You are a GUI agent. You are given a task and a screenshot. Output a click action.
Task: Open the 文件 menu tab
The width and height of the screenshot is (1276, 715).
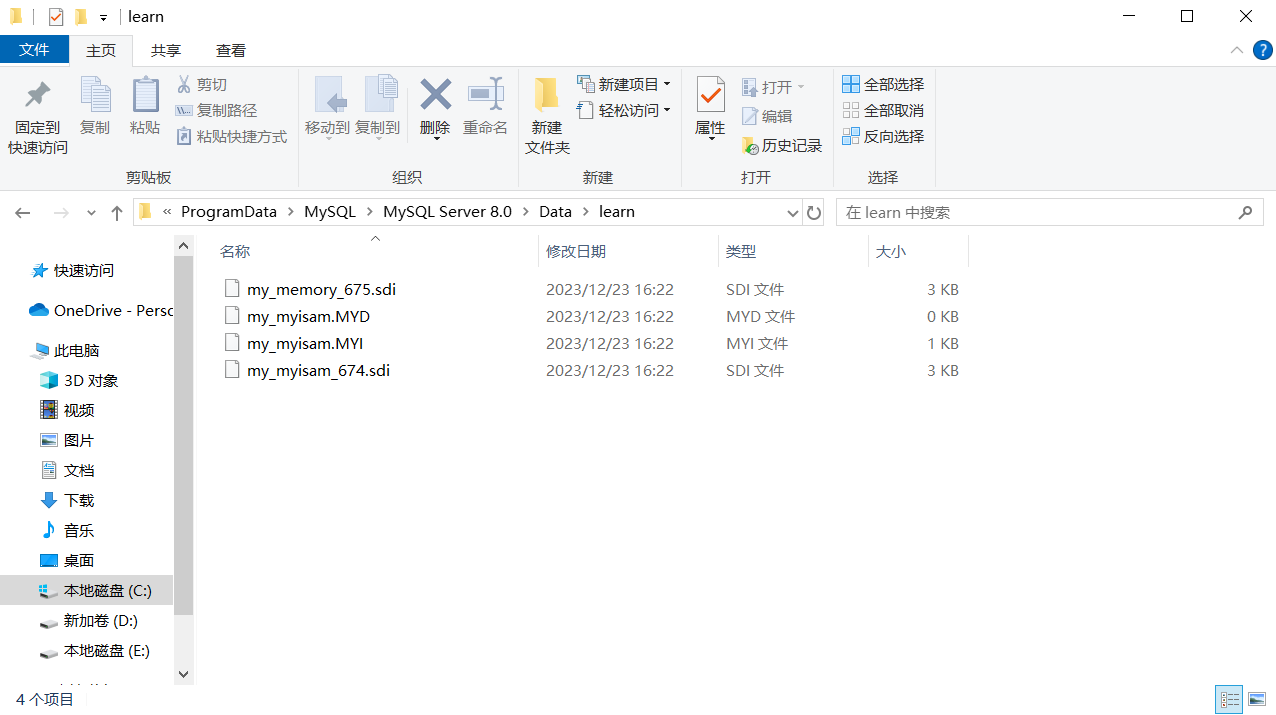click(34, 50)
